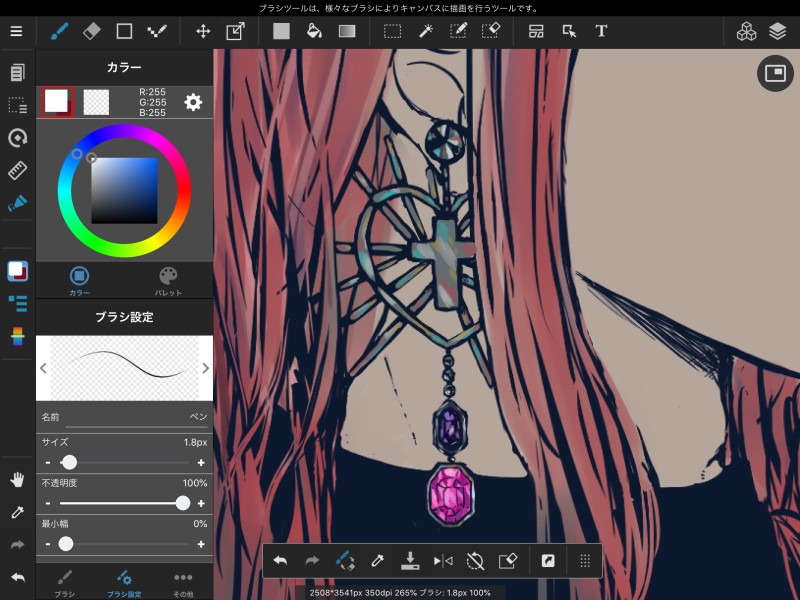Switch to the その他 bottom tab
The image size is (800, 600).
coord(183,583)
